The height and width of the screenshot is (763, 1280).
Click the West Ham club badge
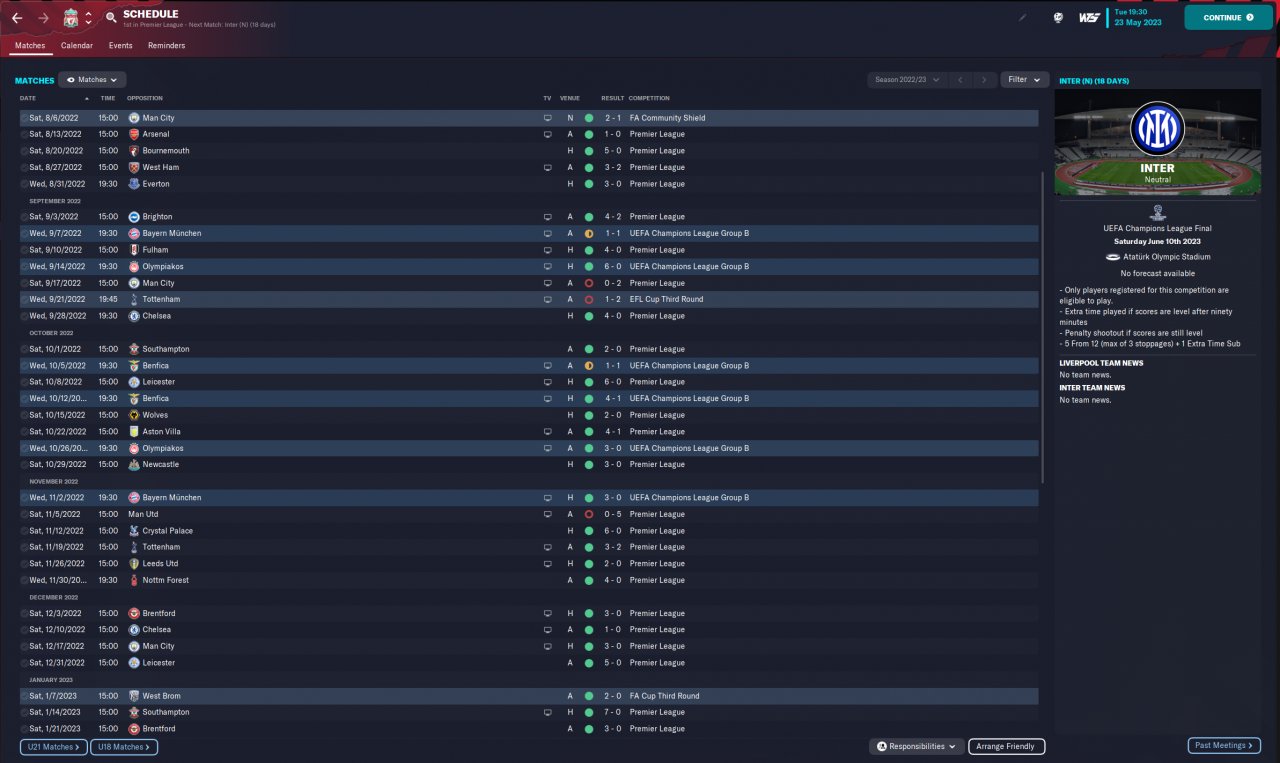point(134,167)
